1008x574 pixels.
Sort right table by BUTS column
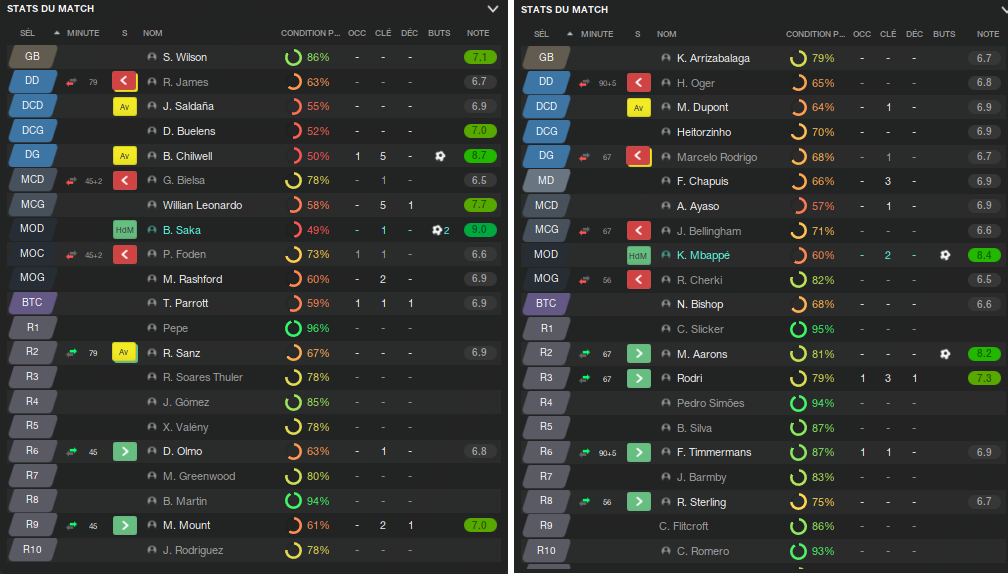(944, 34)
